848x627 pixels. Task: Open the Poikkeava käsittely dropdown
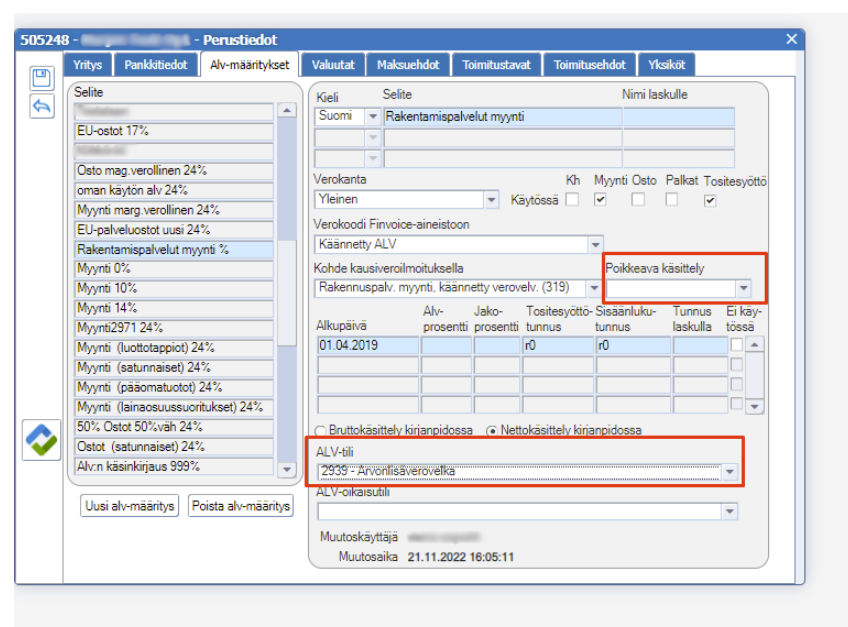pyautogui.click(x=744, y=288)
